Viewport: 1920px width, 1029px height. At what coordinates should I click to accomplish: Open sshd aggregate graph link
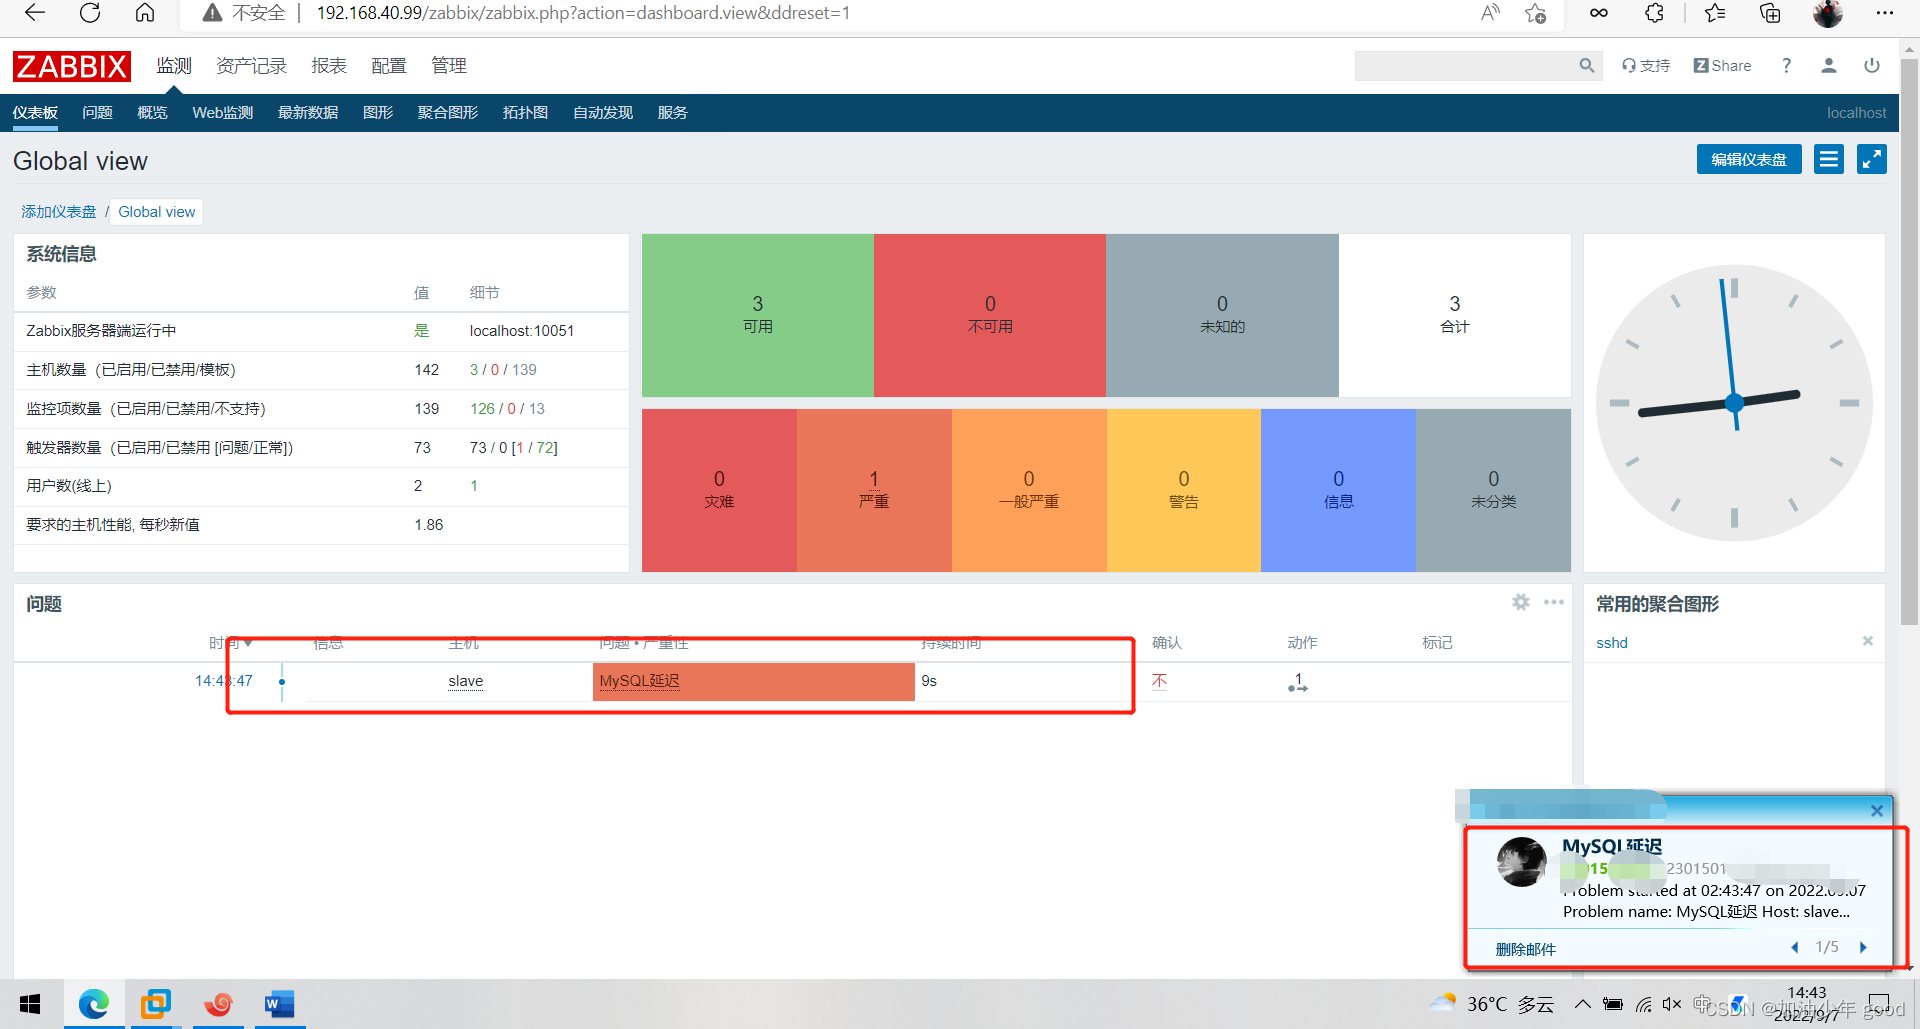click(x=1612, y=643)
